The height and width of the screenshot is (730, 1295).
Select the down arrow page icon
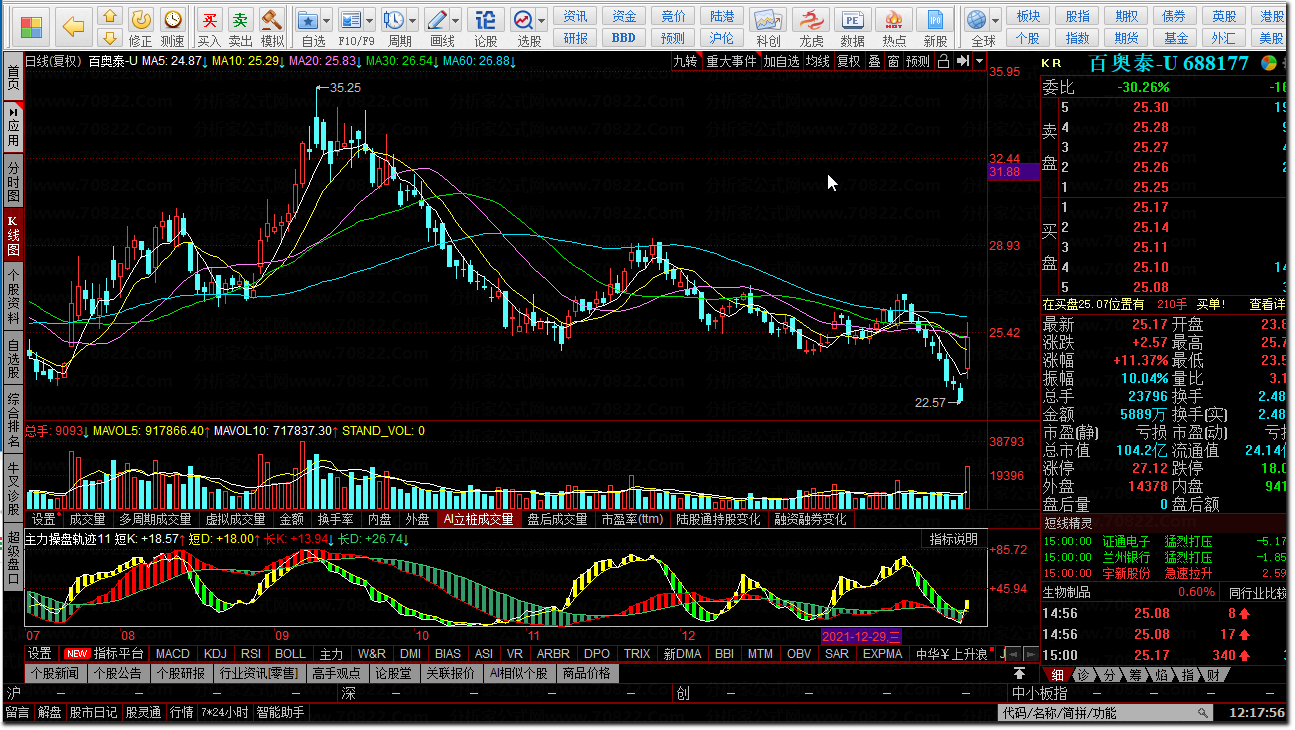point(110,38)
